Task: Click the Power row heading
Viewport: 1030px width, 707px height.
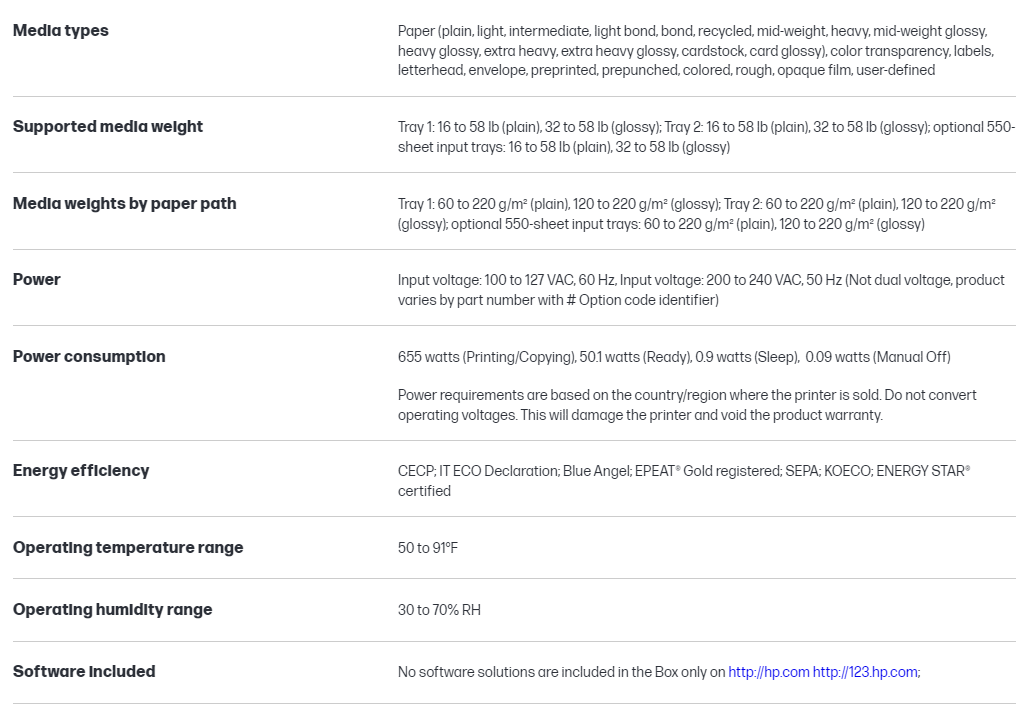Action: 37,279
